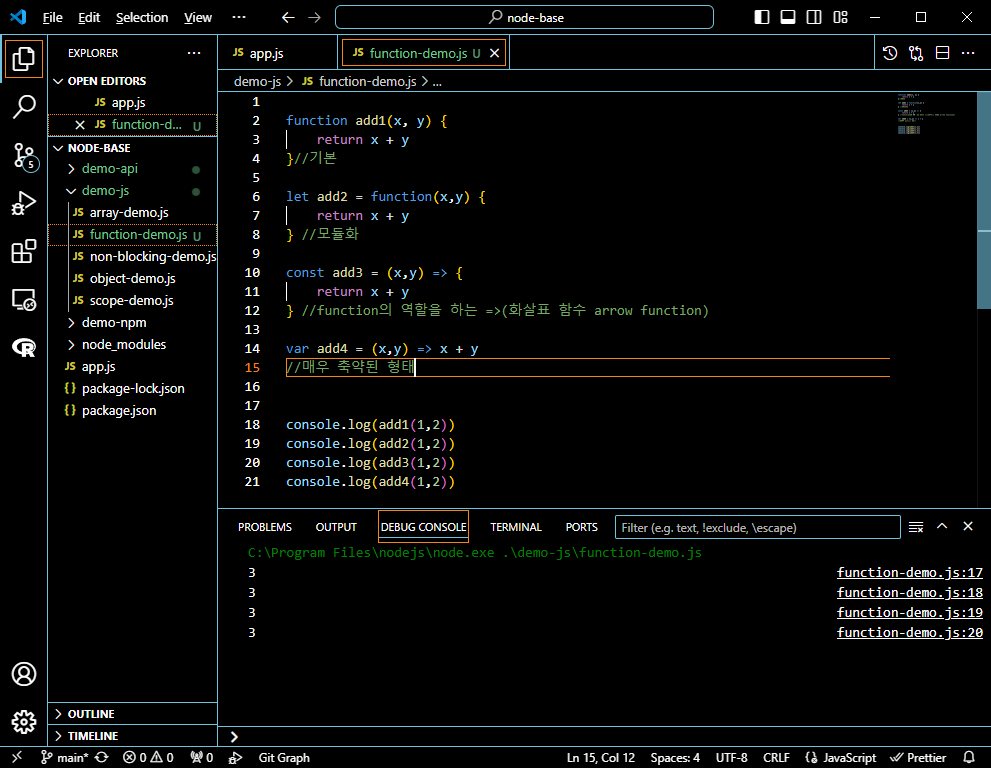
Task: Open the Selection menu
Action: pyautogui.click(x=142, y=17)
